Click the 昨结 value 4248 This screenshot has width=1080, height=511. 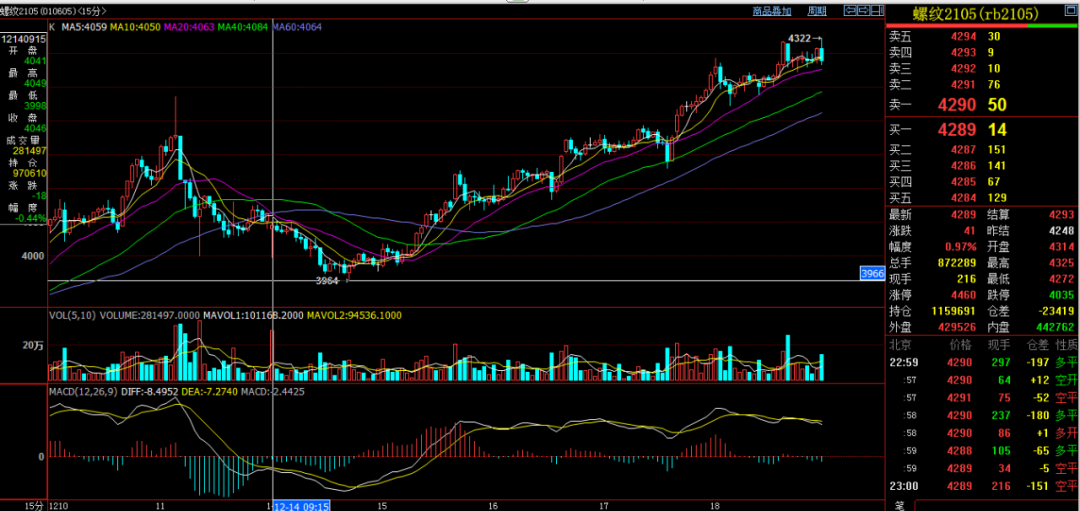(1063, 230)
